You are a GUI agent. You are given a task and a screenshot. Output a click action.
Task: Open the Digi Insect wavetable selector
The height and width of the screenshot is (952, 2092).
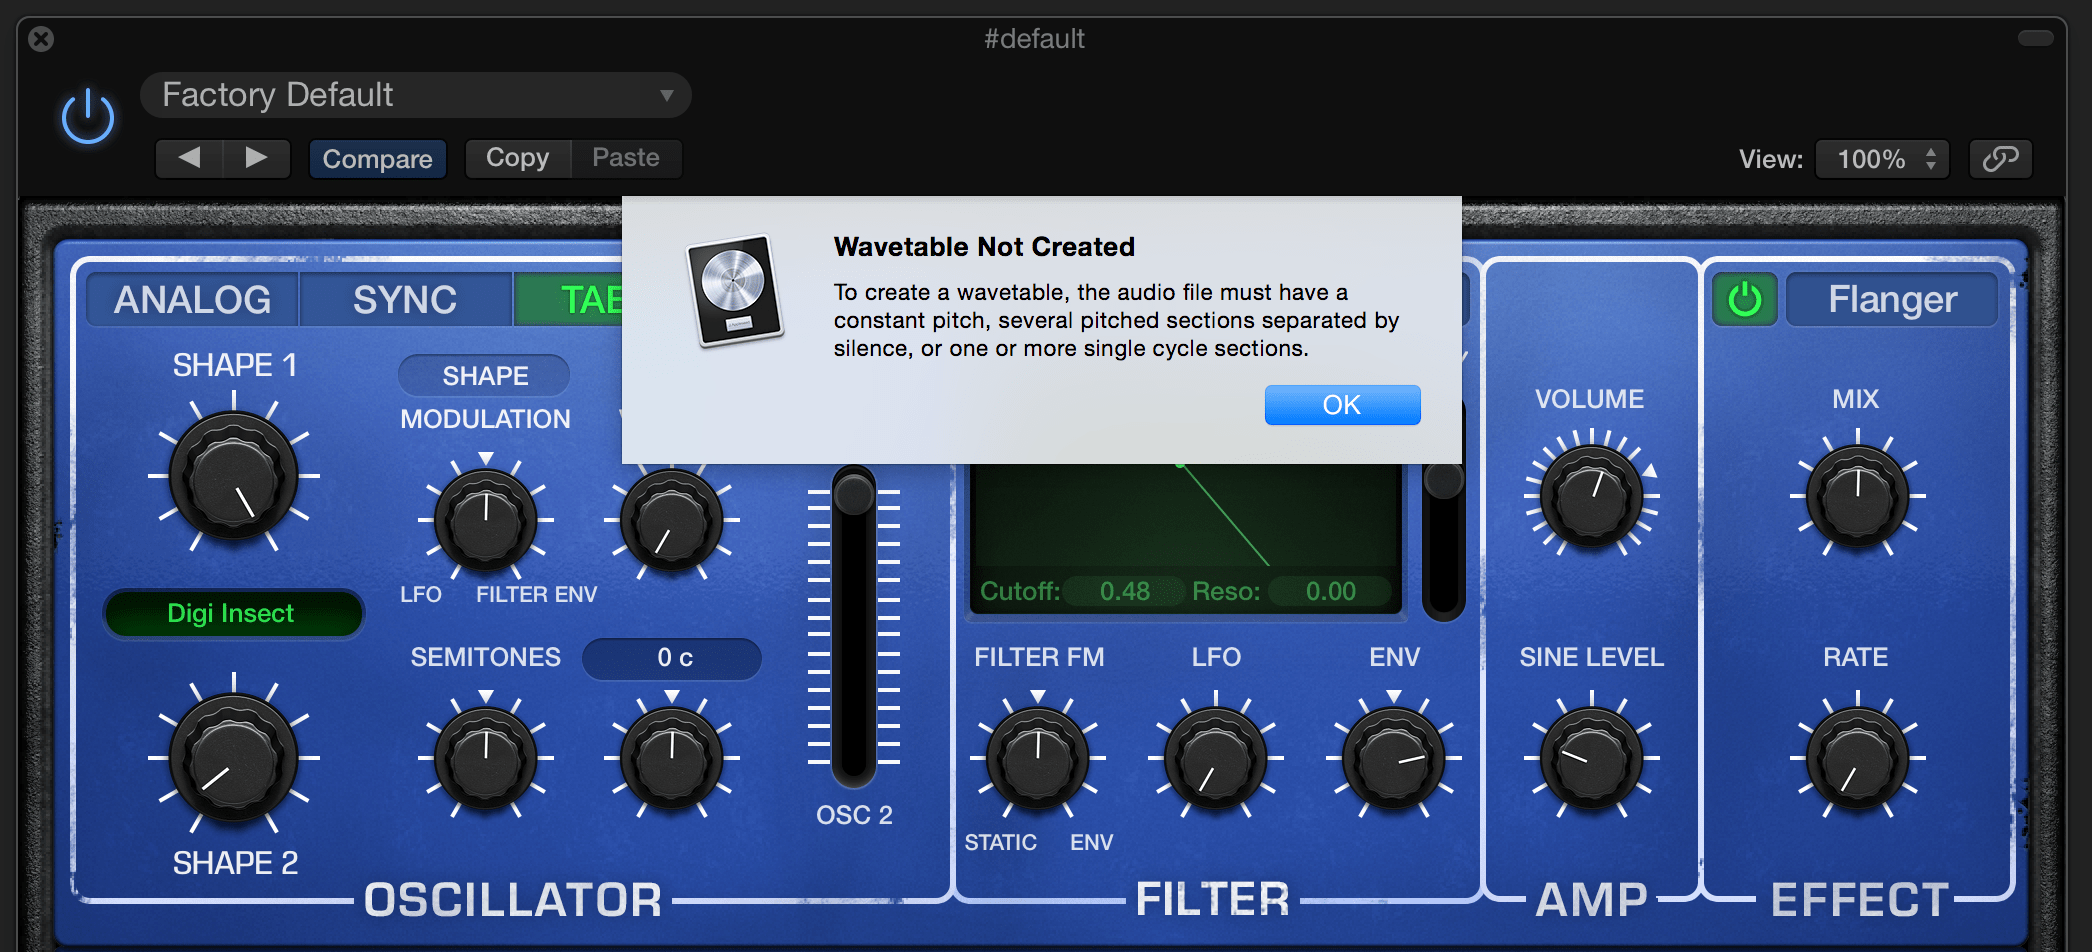[233, 613]
